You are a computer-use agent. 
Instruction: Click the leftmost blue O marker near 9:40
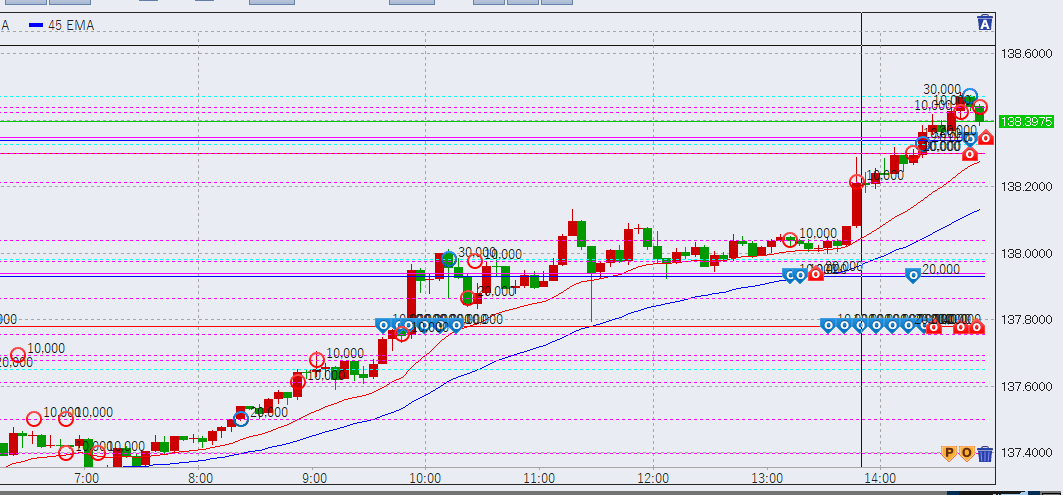coord(383,324)
